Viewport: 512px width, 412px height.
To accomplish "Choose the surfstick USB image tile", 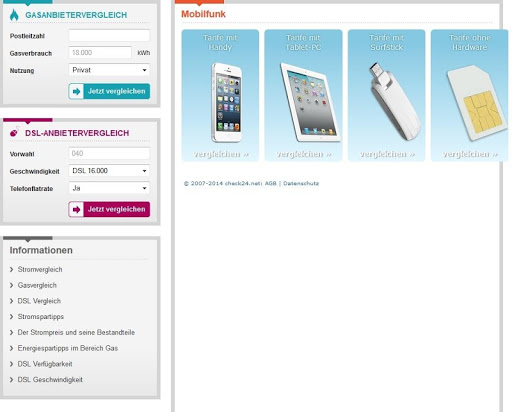I will point(393,101).
